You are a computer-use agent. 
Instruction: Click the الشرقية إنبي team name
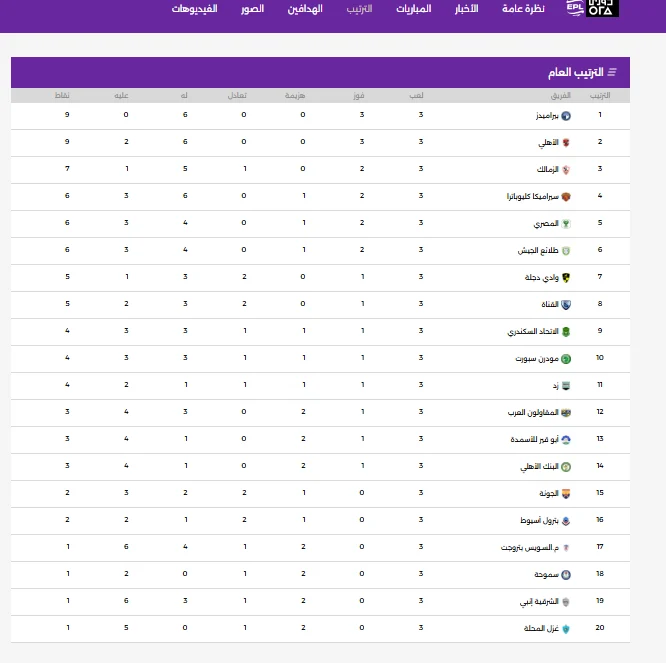pyautogui.click(x=539, y=602)
